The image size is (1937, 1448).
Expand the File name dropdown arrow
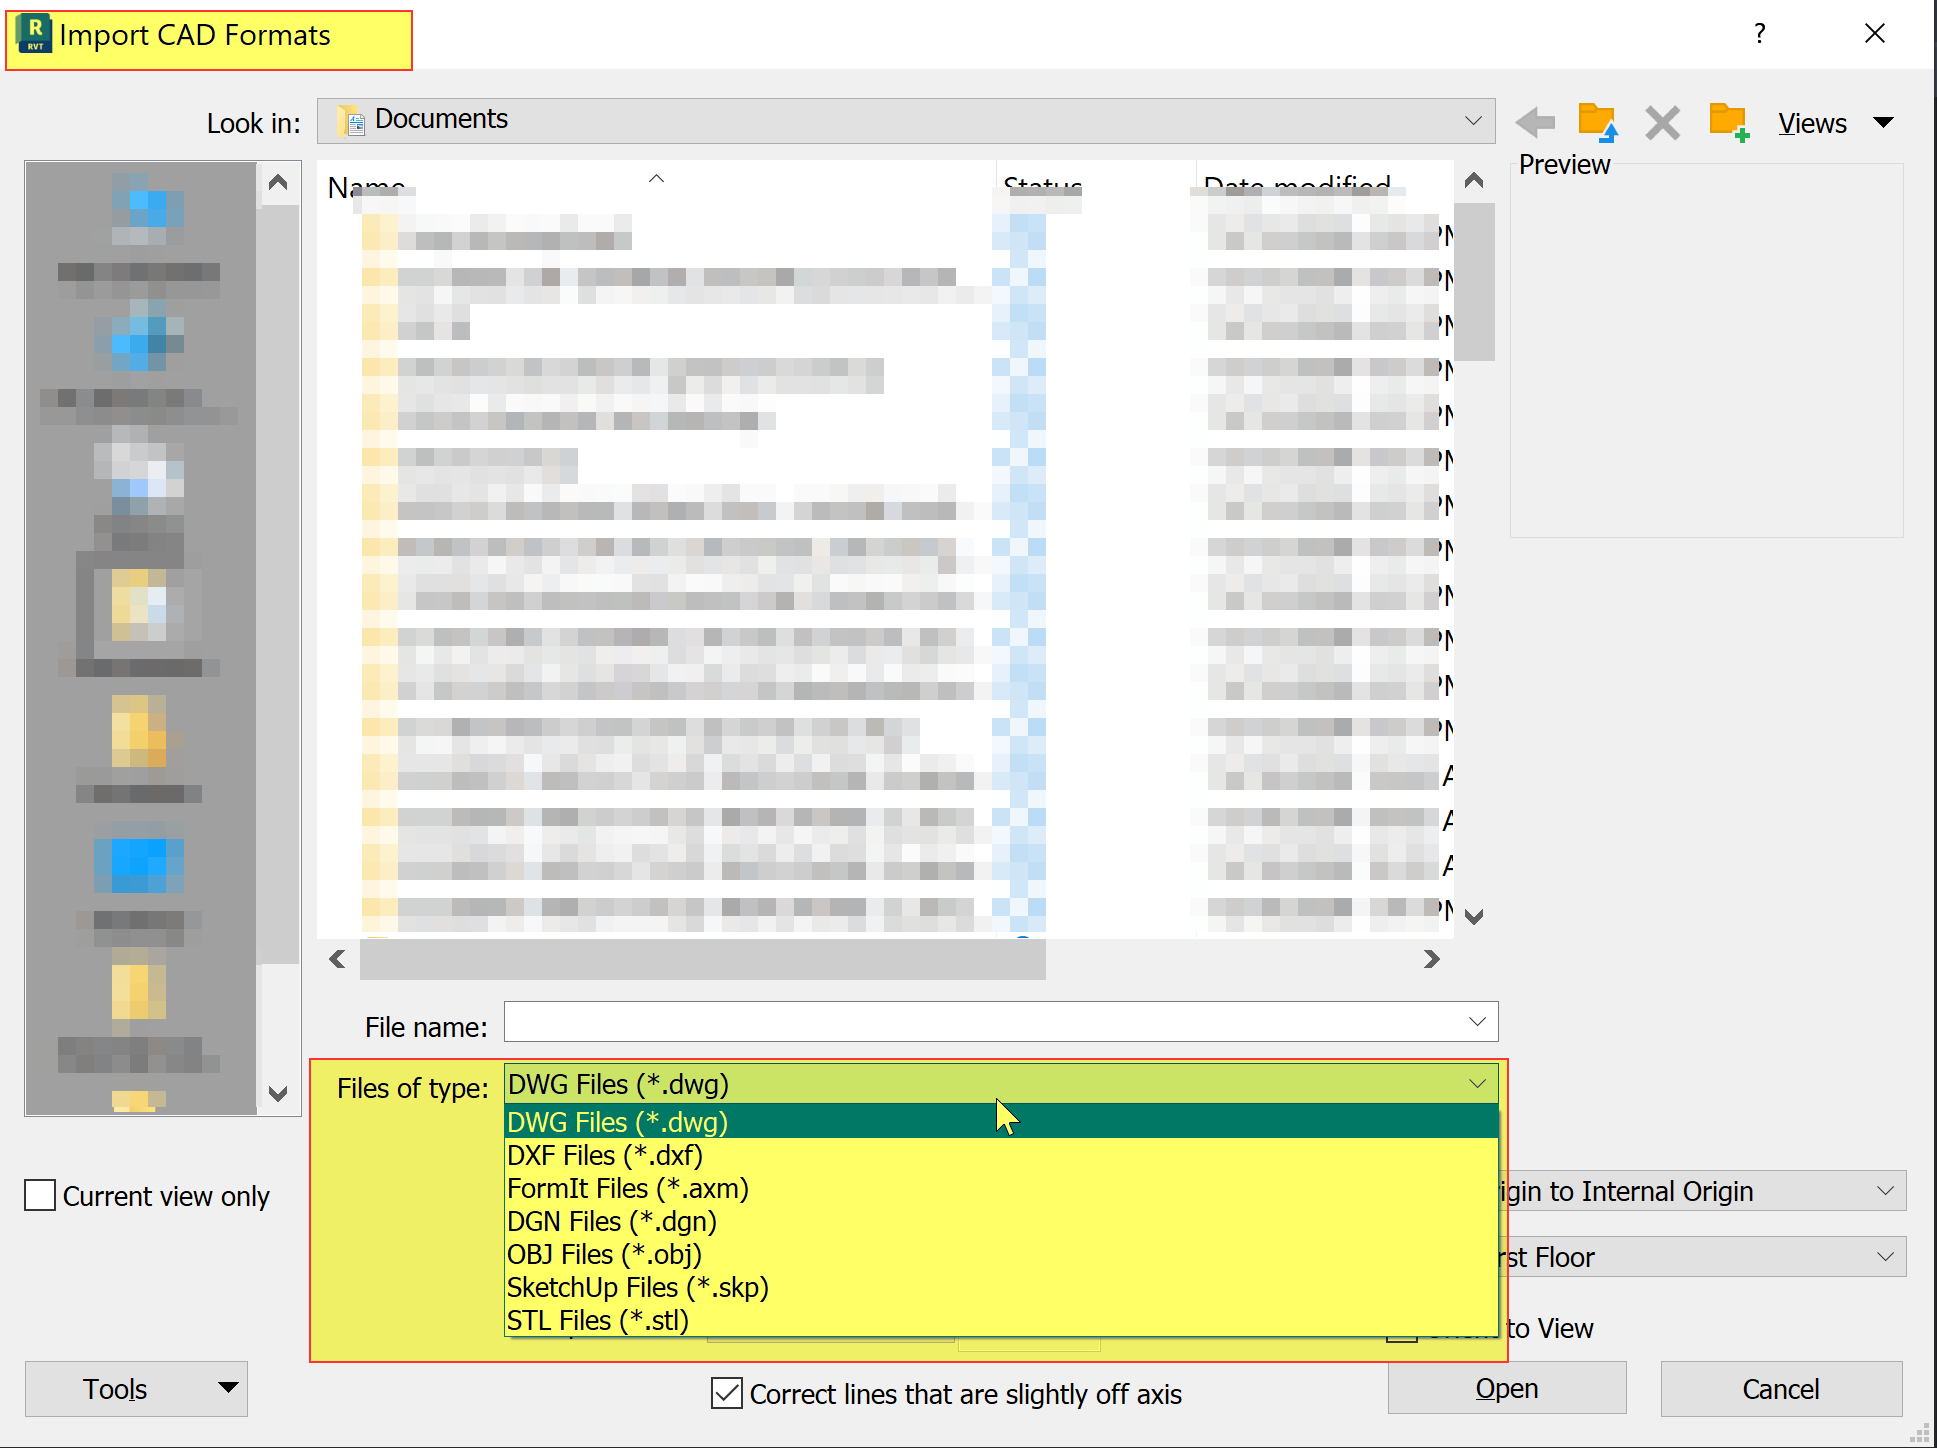[x=1477, y=1021]
